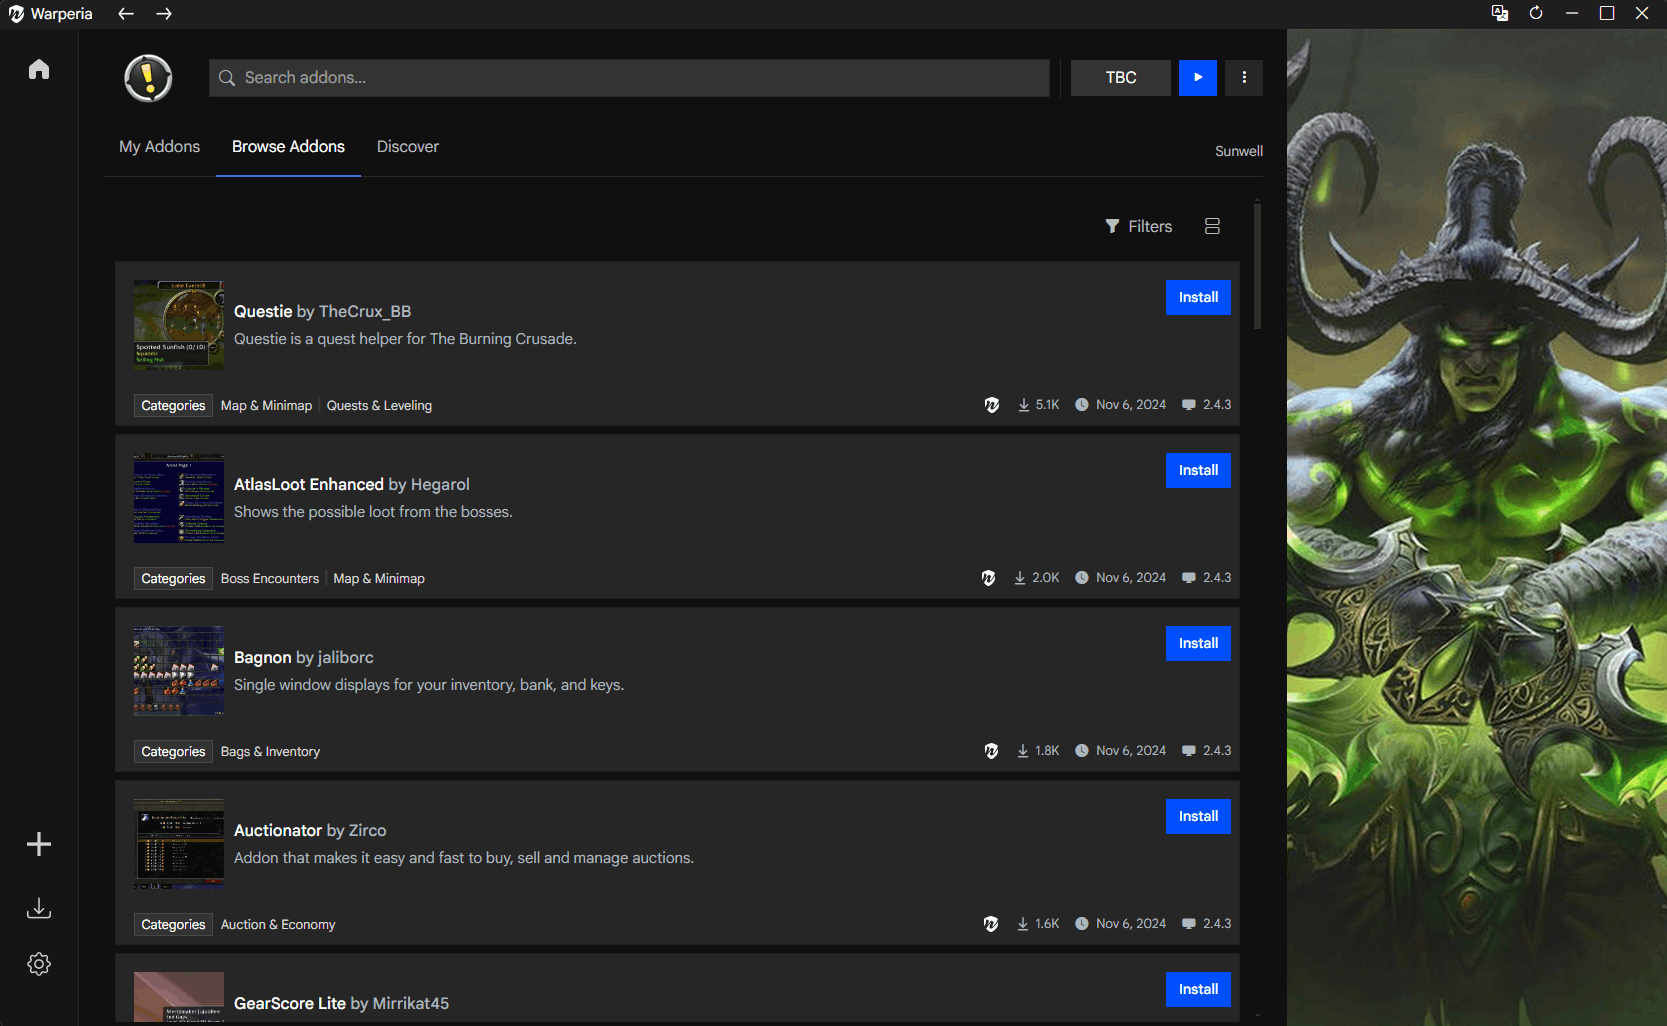The width and height of the screenshot is (1667, 1026).
Task: Click the 5.1K download count
Action: pos(1047,405)
